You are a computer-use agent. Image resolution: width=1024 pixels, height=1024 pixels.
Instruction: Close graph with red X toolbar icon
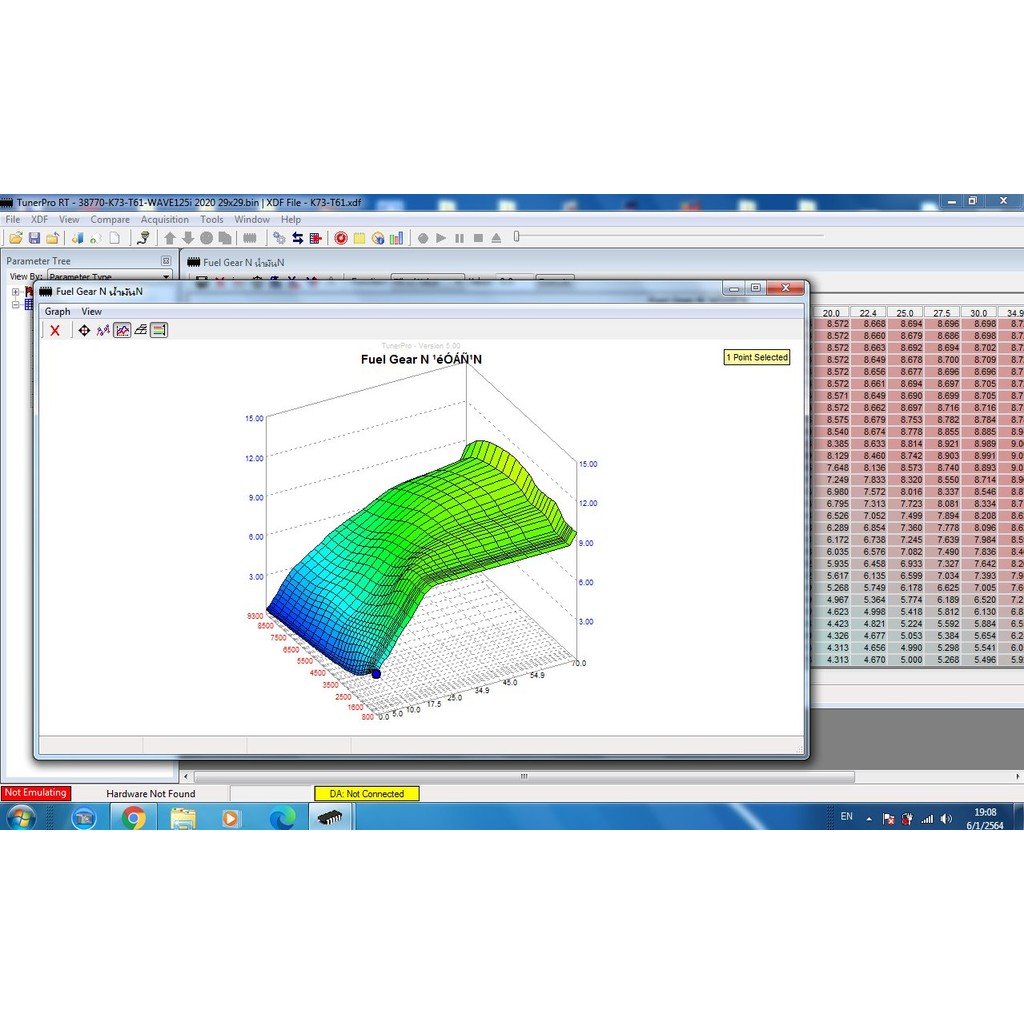55,330
